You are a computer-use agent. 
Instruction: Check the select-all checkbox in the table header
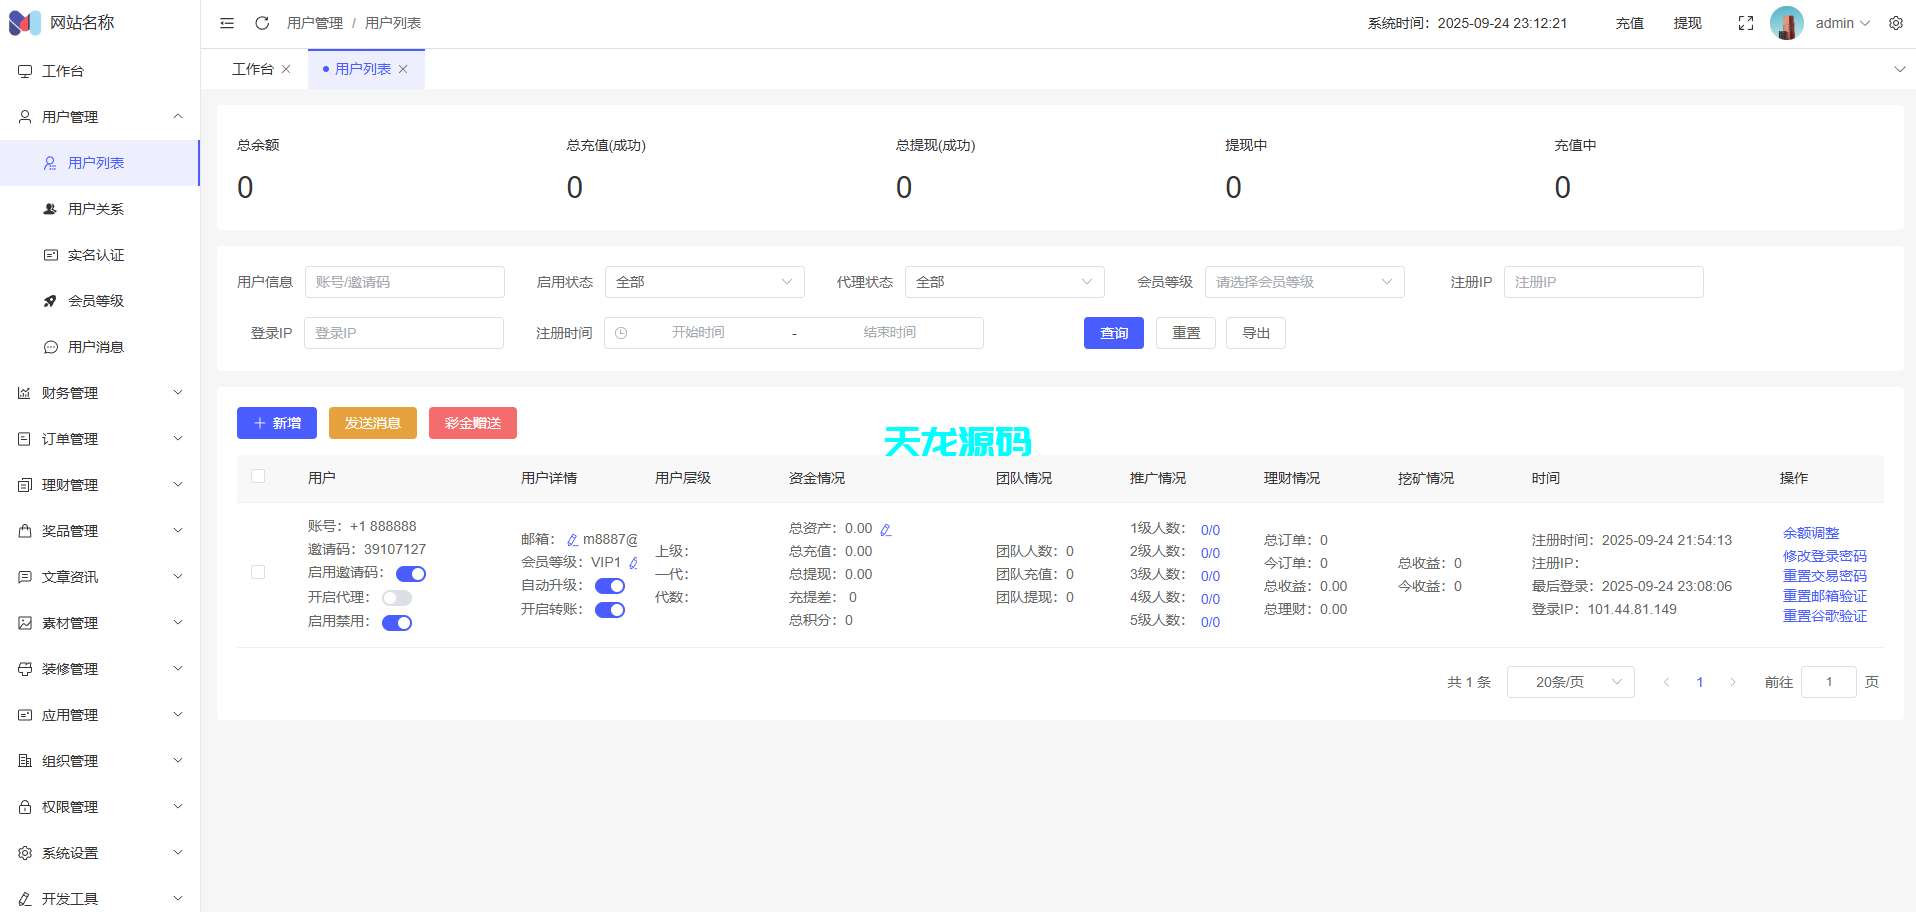coord(257,476)
